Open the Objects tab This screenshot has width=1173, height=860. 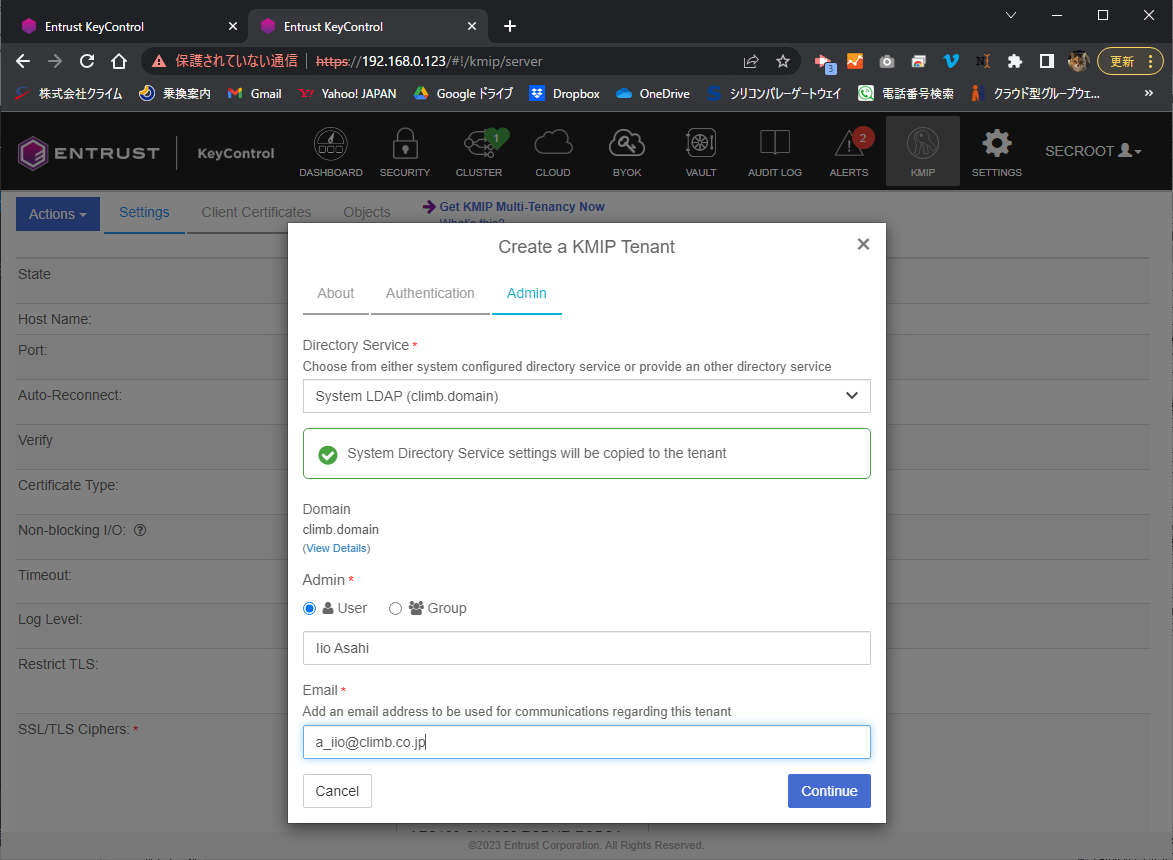click(367, 212)
